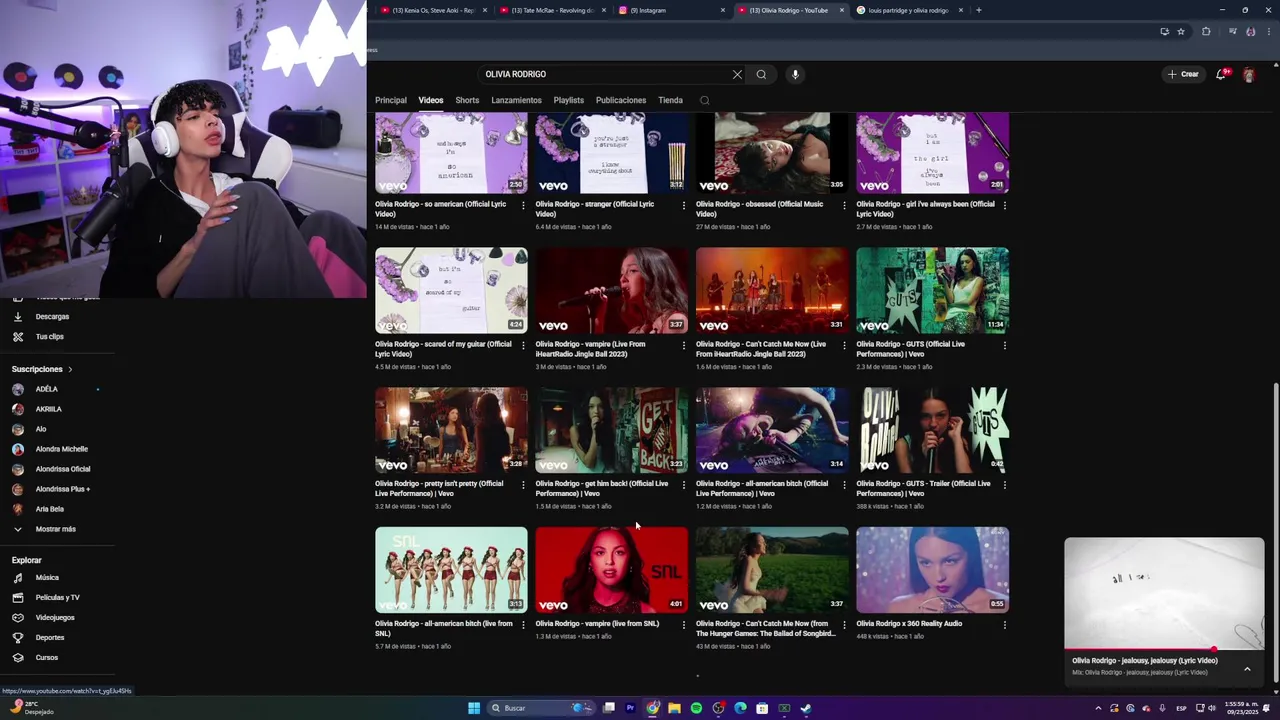The width and height of the screenshot is (1280, 720).
Task: Open Steam from the taskbar
Action: coord(806,708)
